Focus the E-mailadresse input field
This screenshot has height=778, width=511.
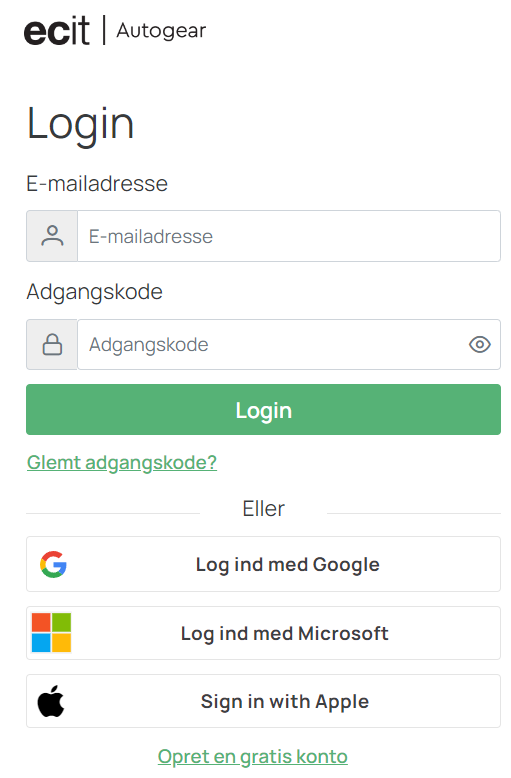click(x=289, y=236)
